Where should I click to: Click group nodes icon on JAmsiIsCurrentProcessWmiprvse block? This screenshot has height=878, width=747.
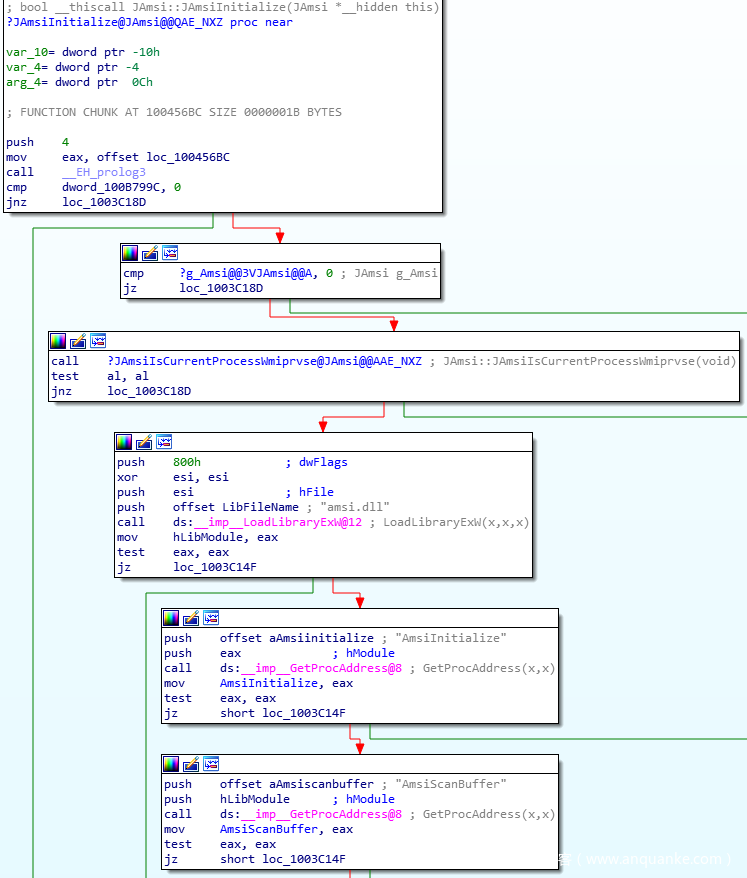pos(98,341)
